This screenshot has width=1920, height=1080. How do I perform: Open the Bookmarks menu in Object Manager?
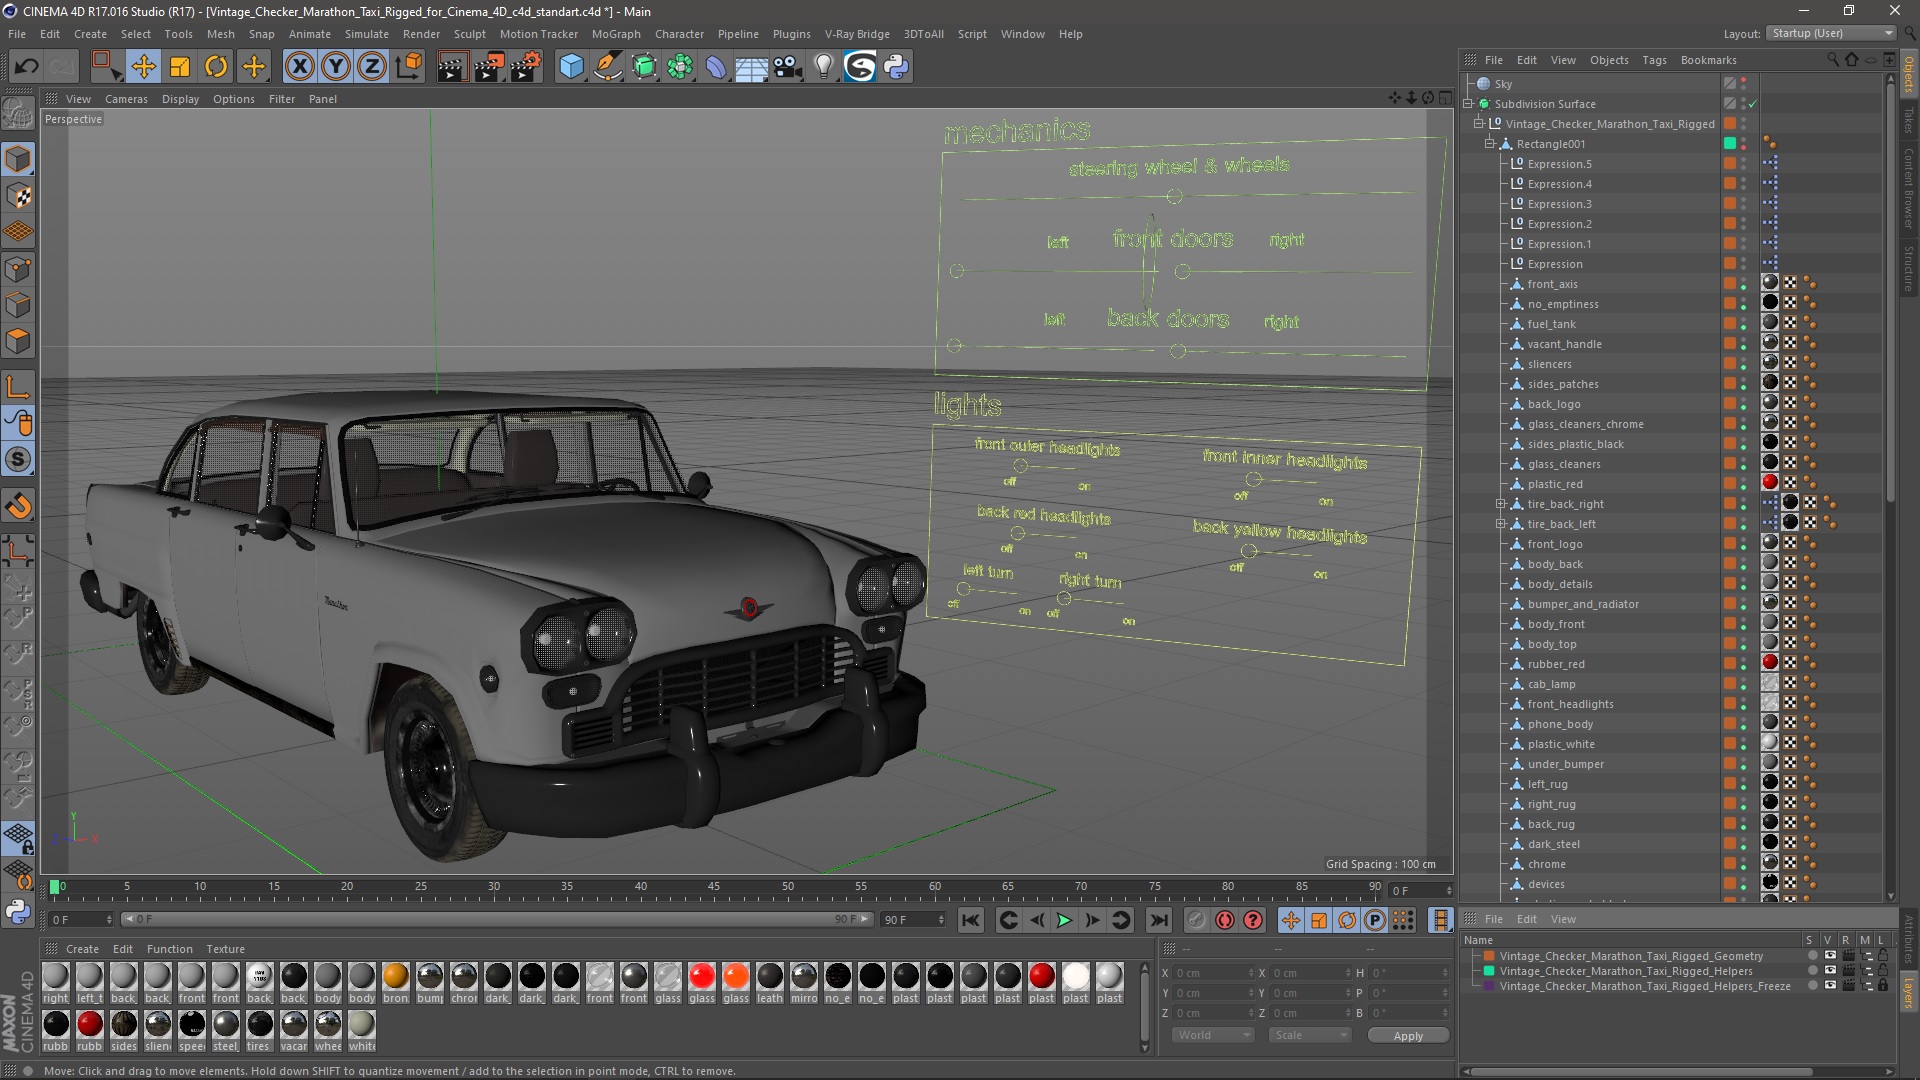[x=1708, y=60]
